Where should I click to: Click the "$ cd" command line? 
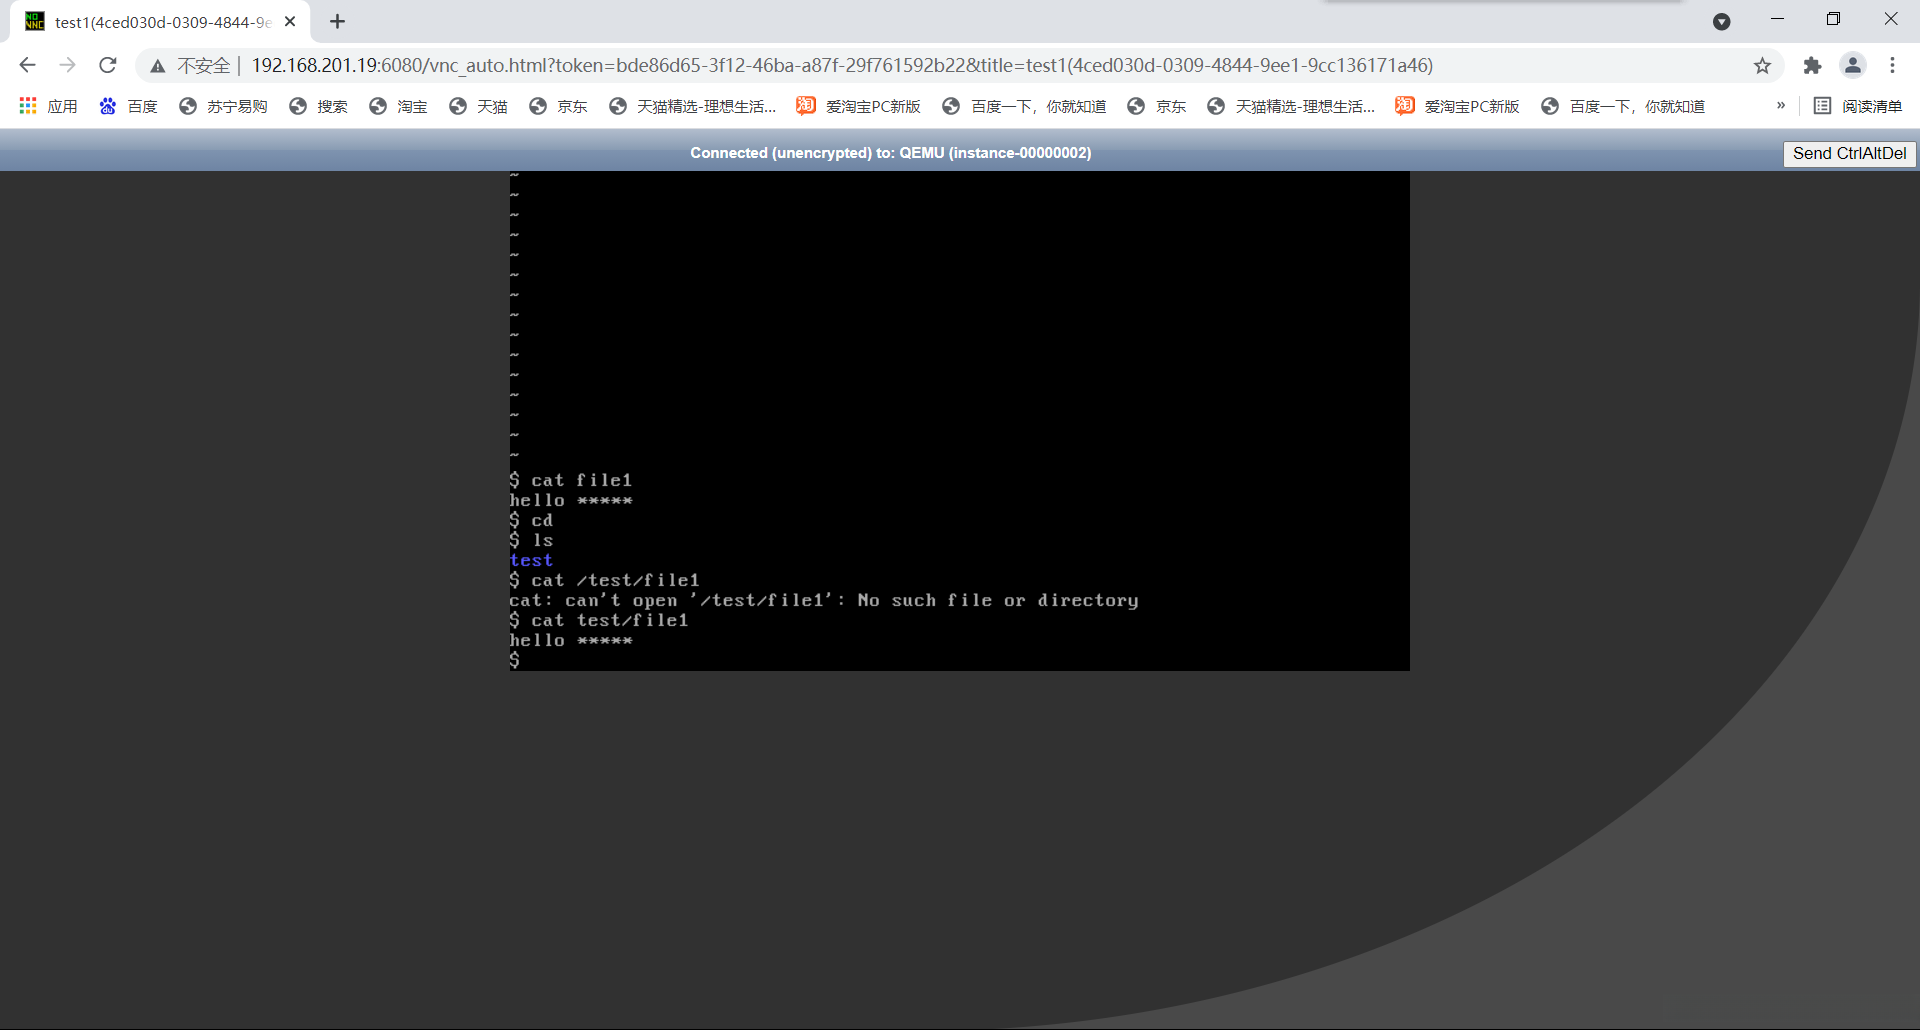(x=531, y=520)
